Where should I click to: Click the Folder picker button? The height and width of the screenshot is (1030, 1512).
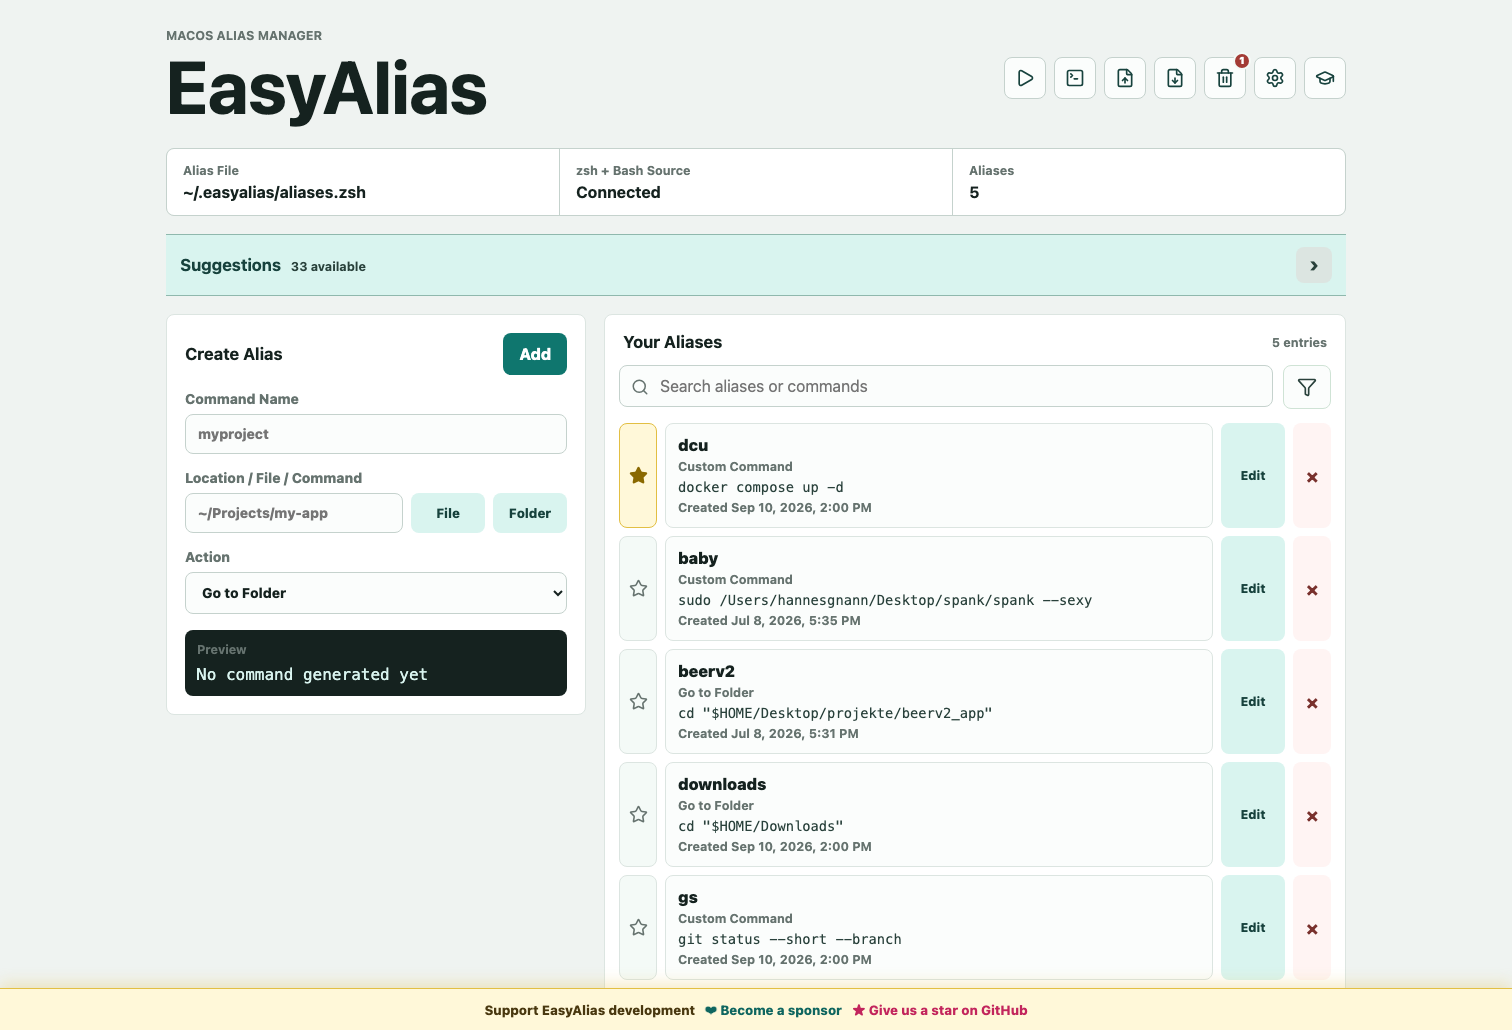[530, 513]
